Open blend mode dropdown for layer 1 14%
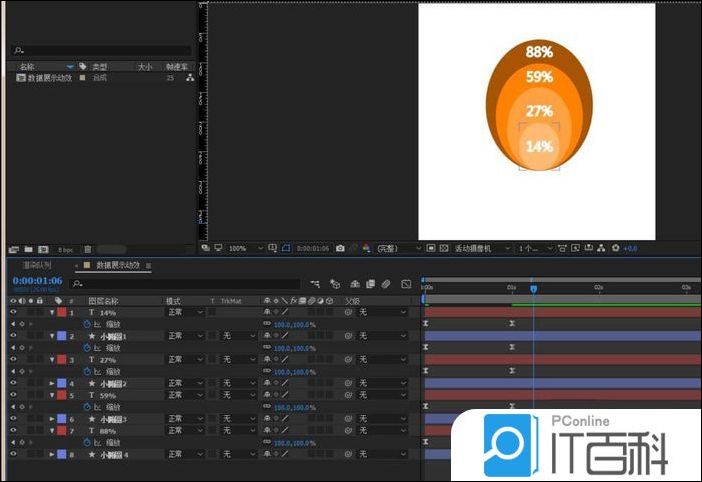 [x=185, y=312]
